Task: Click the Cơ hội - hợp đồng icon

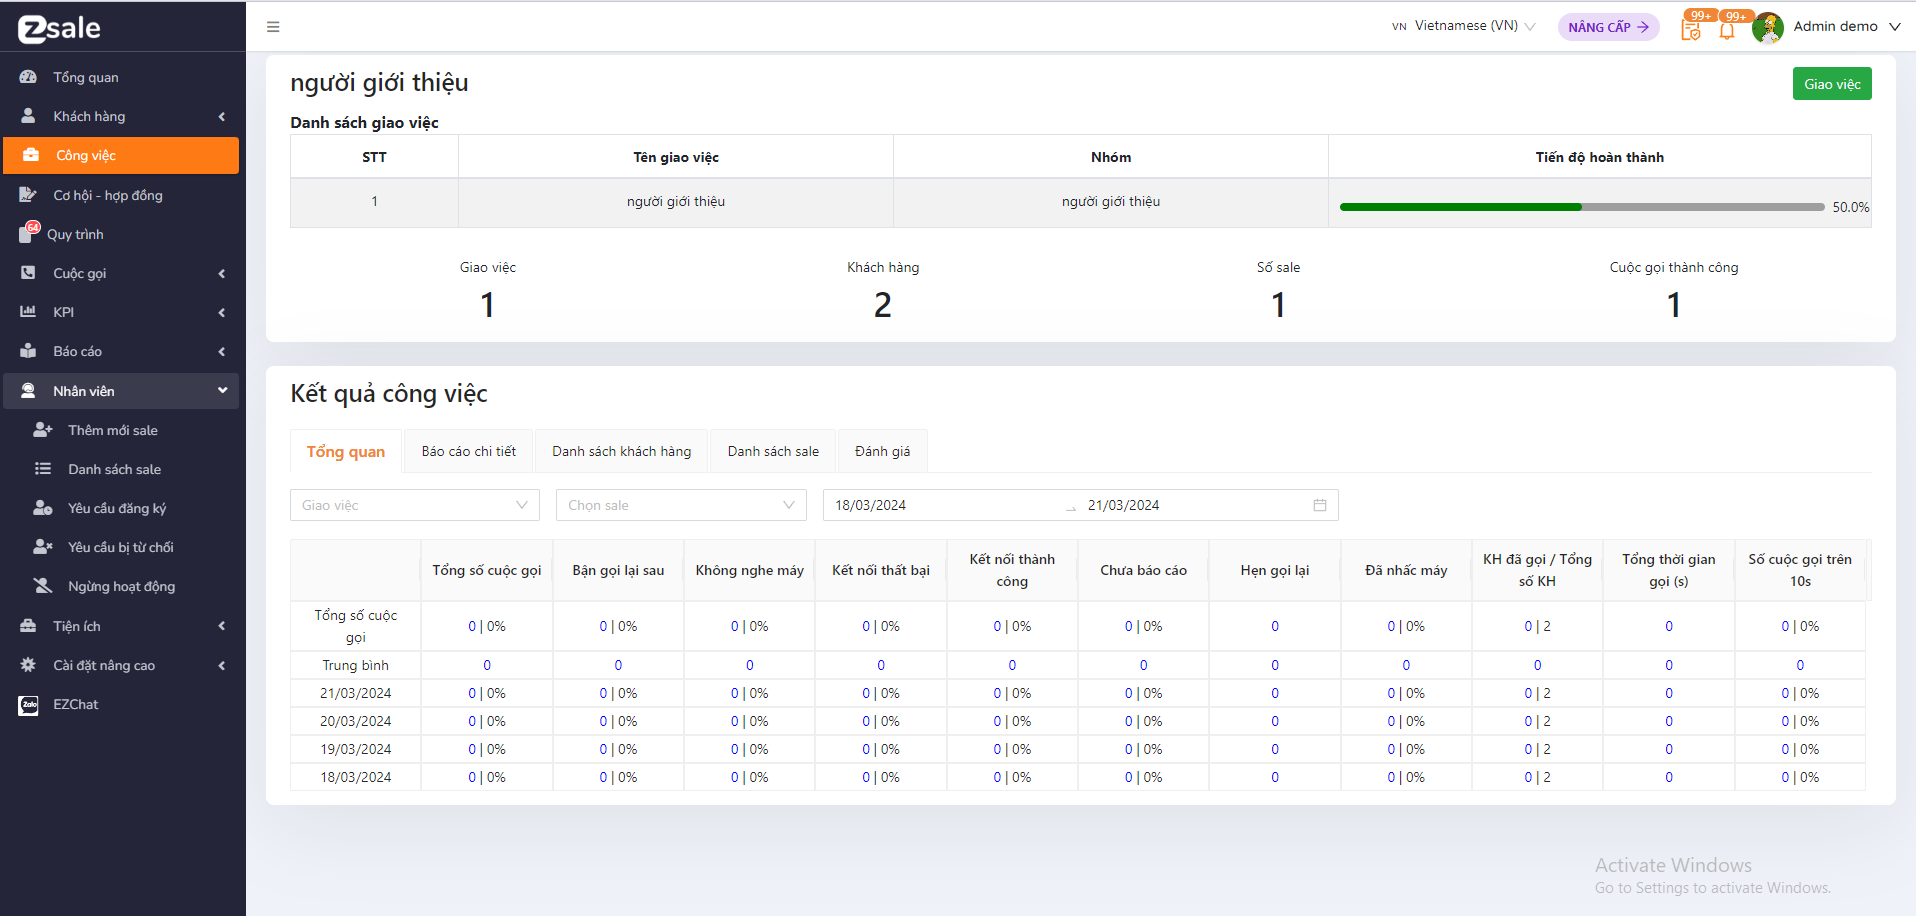Action: click(x=28, y=195)
